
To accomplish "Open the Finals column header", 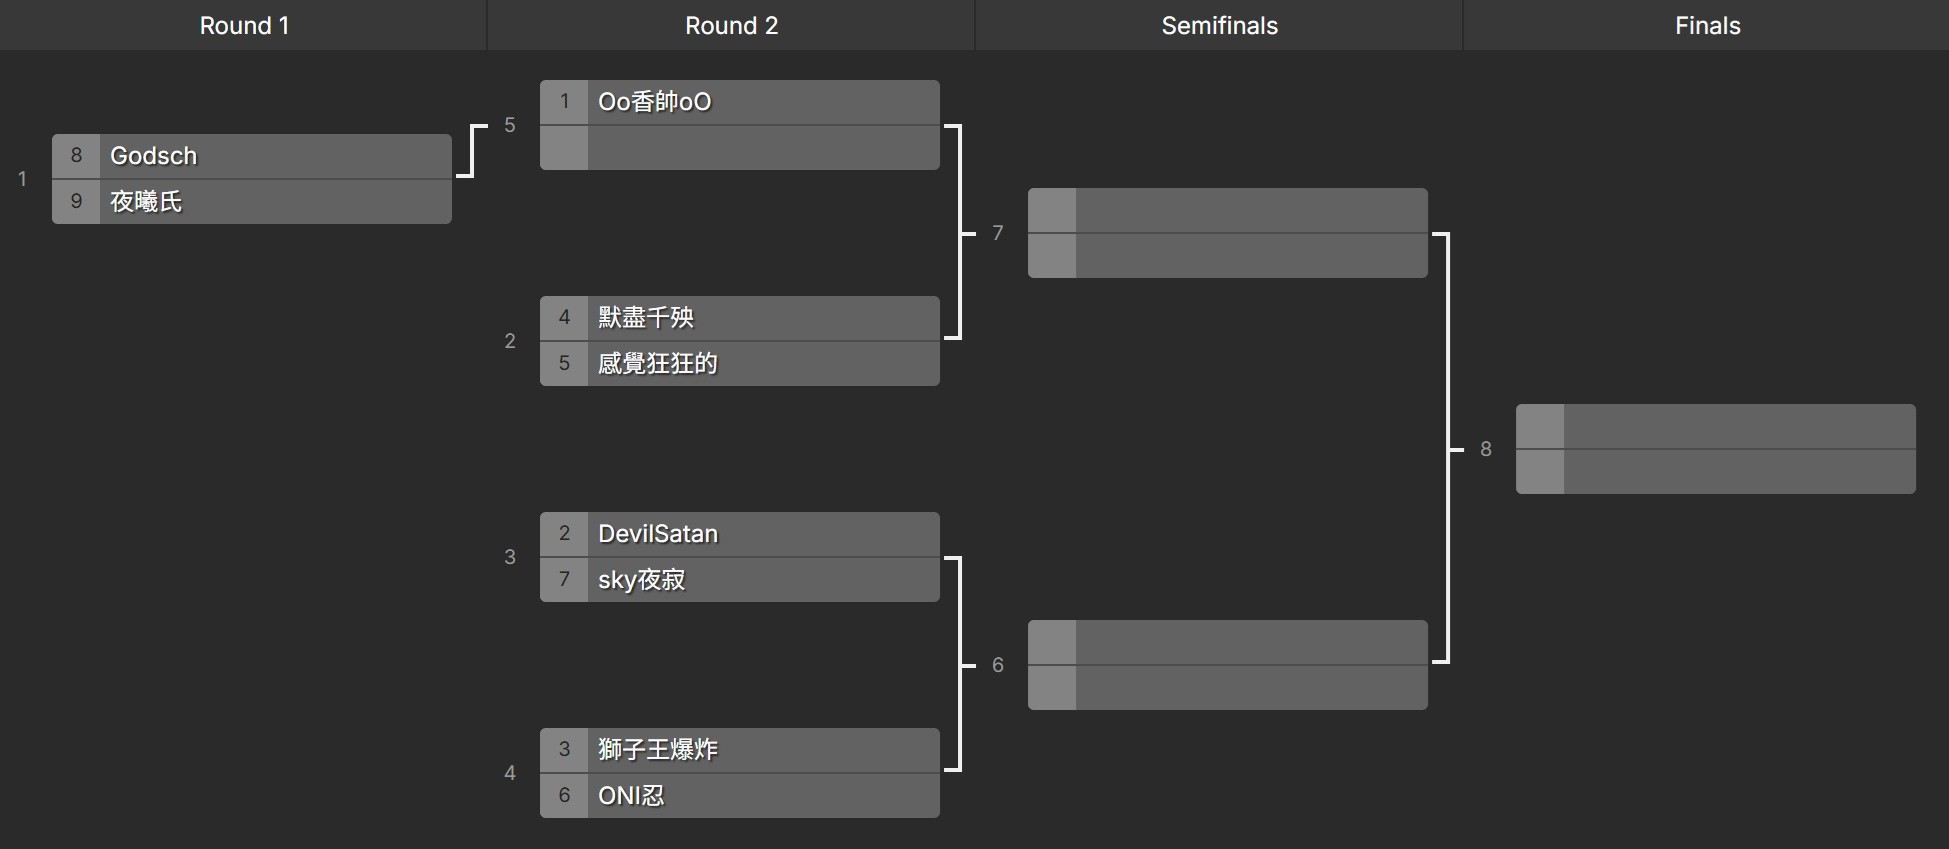I will tap(1707, 26).
